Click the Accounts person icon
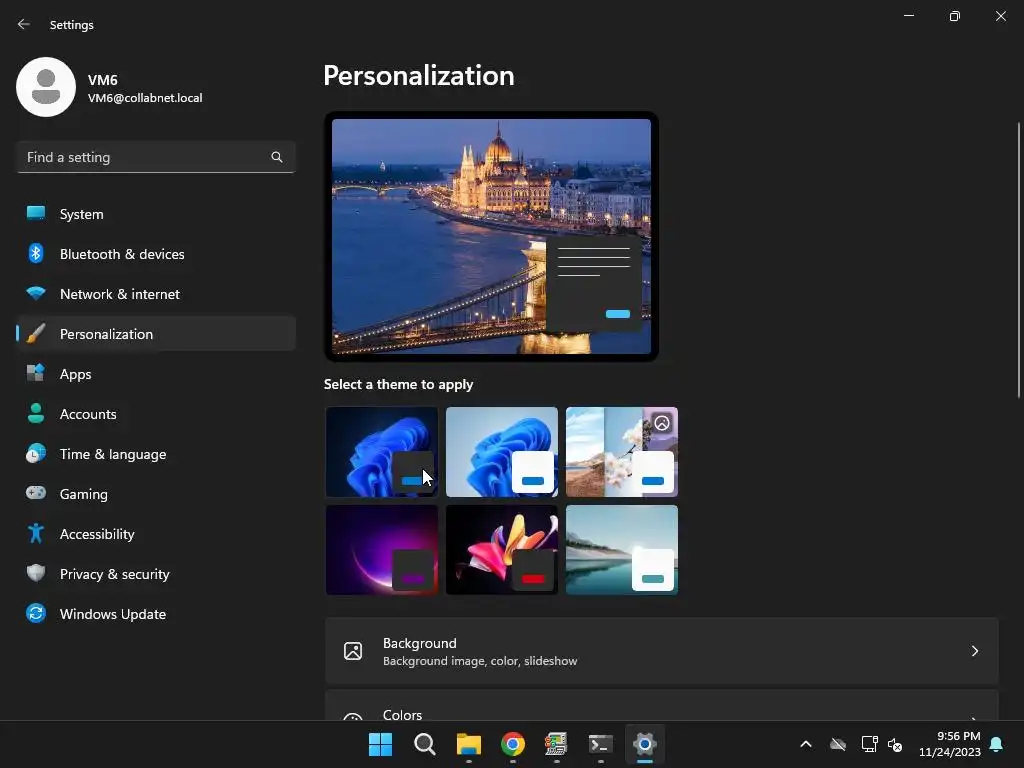 pyautogui.click(x=36, y=413)
